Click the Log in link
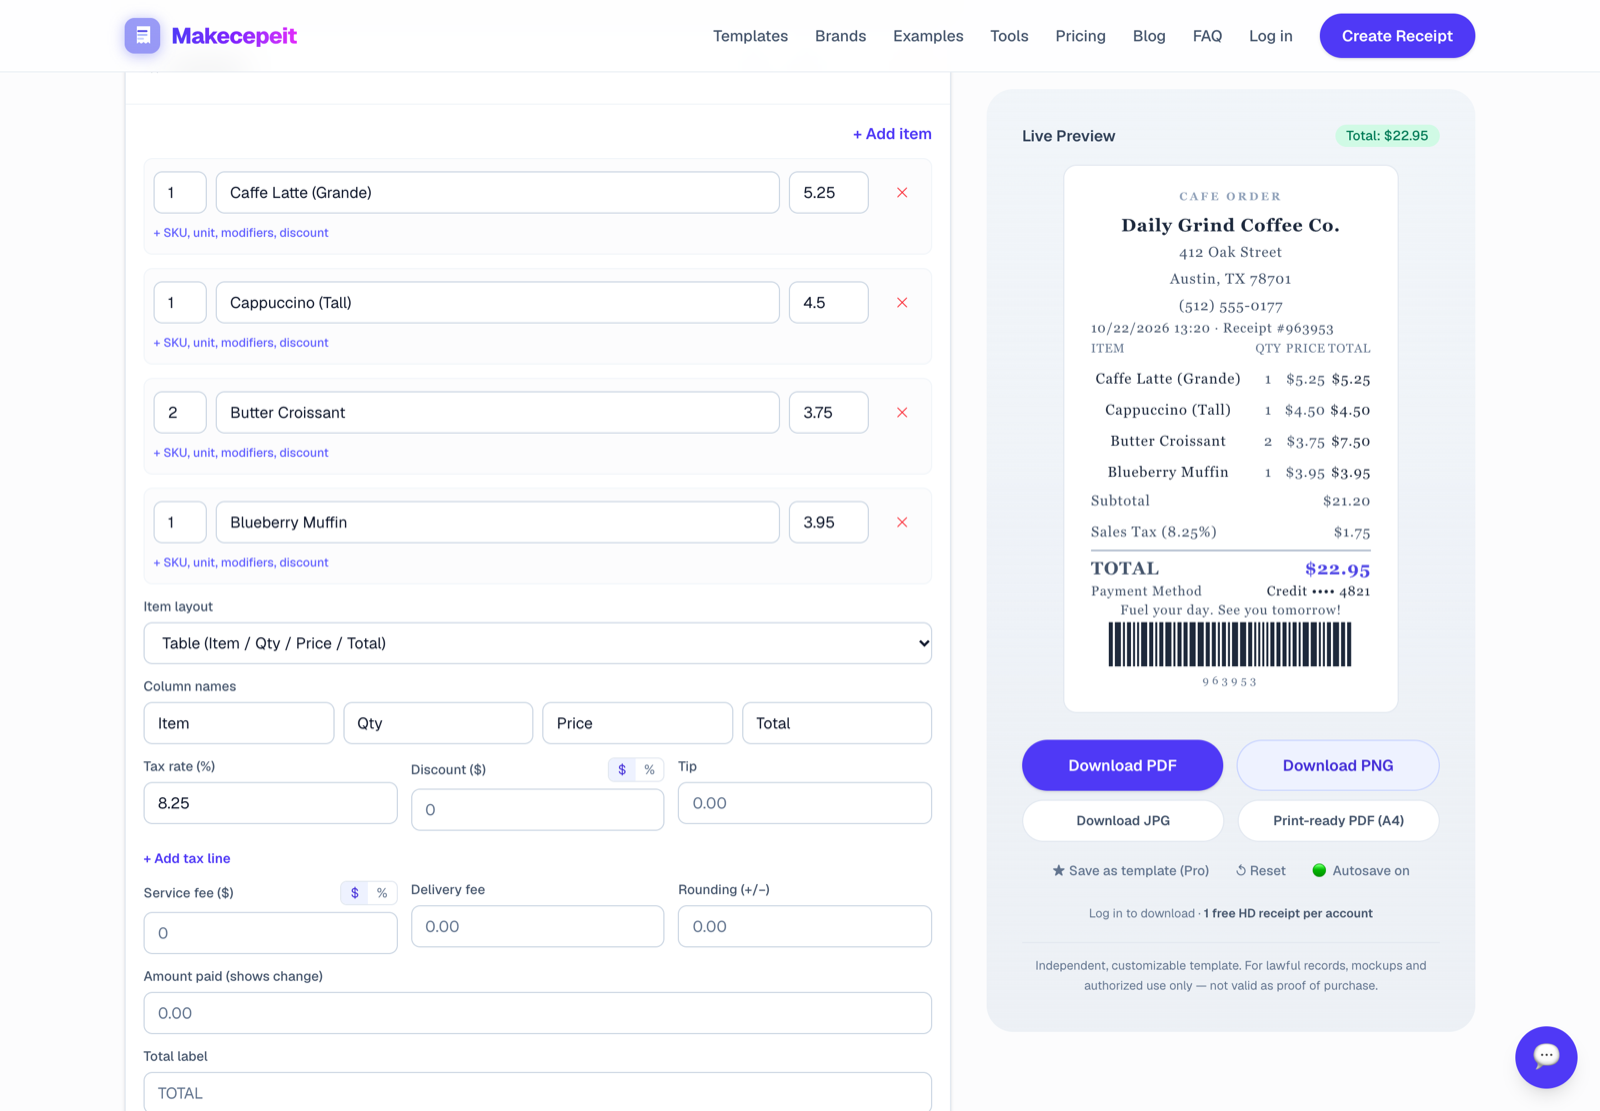Screen dimensions: 1600x1111 click(x=1270, y=36)
